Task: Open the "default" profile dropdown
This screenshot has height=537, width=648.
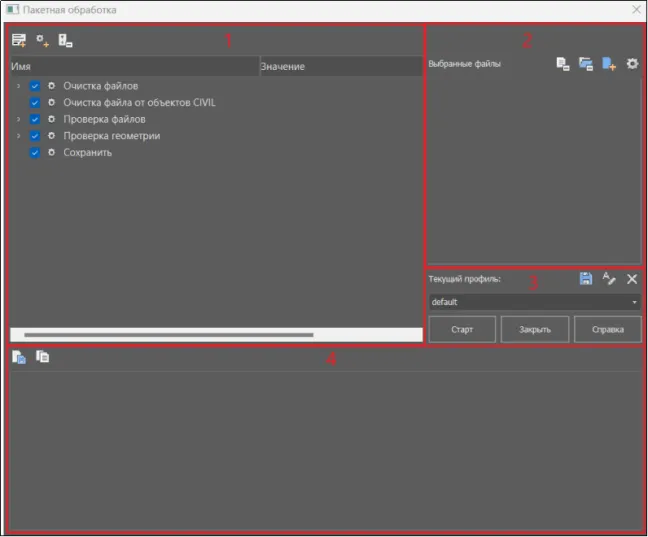Action: pos(535,302)
